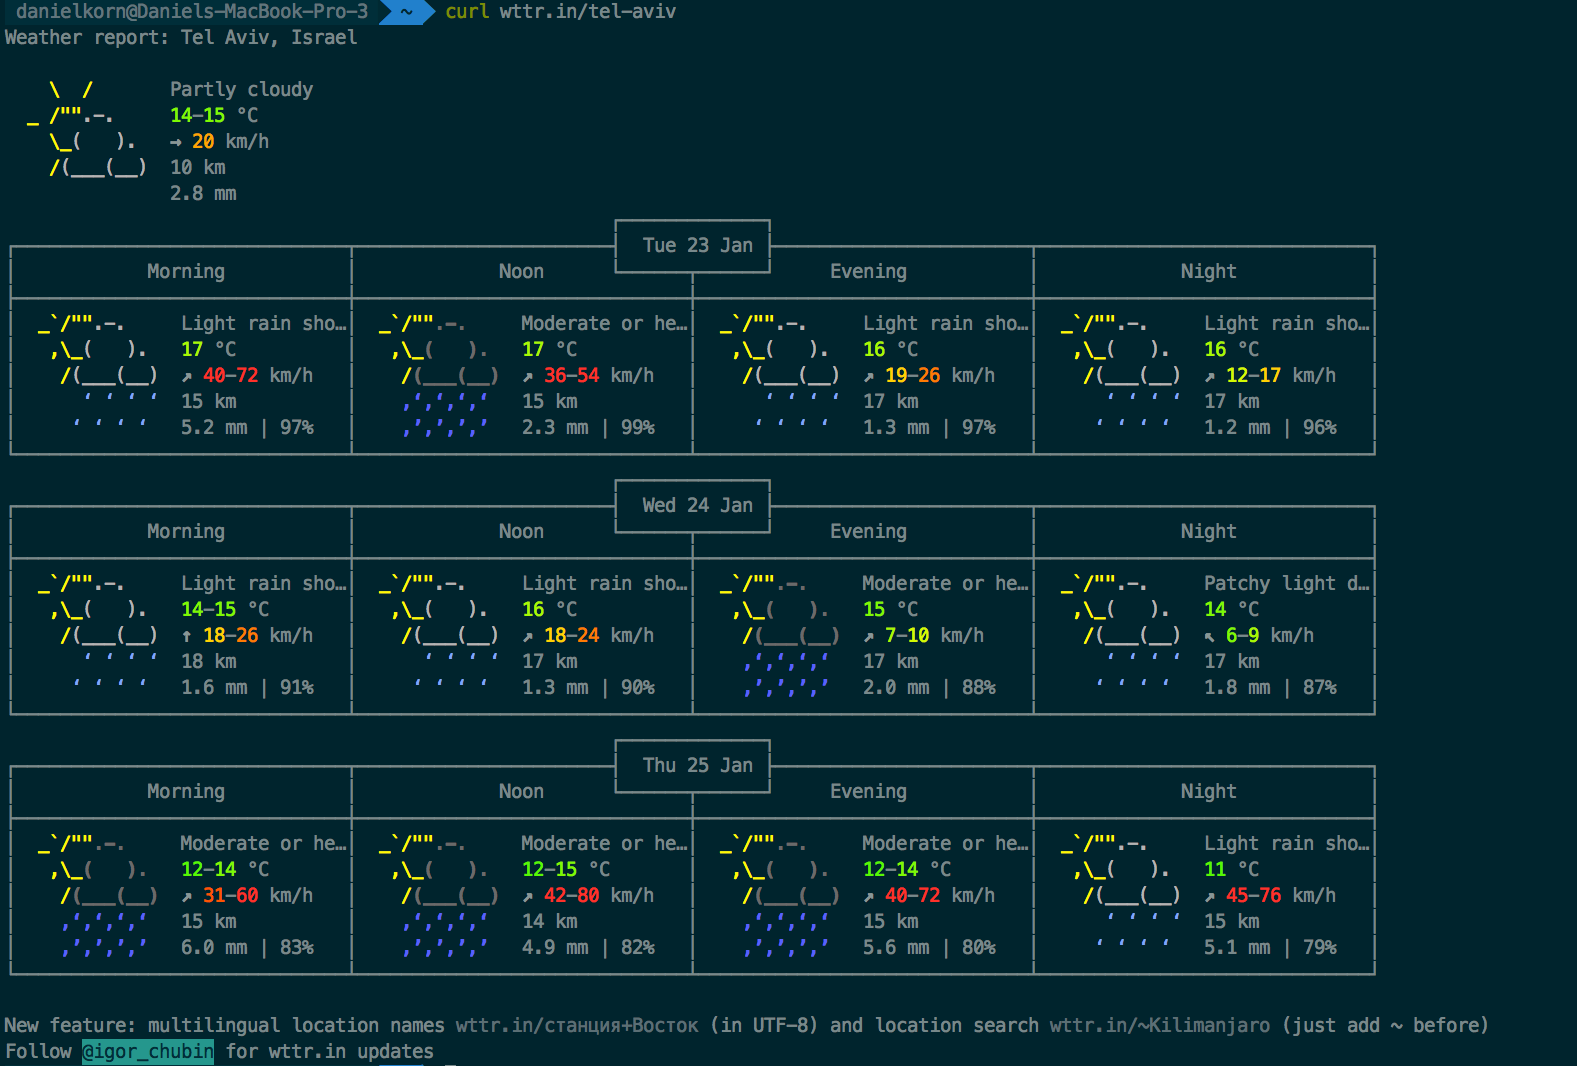Click Thu Morning temperature 12–14 °C

[x=225, y=869]
